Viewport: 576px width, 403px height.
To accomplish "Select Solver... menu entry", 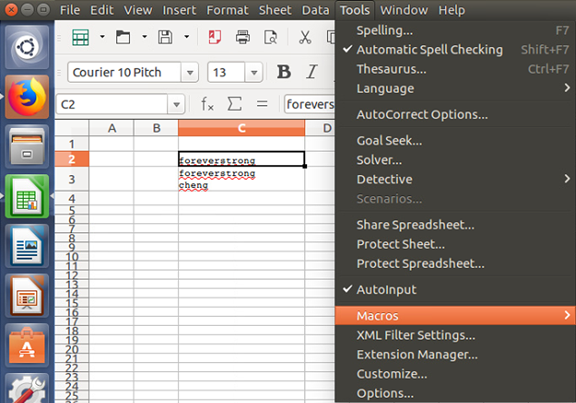I will point(455,160).
